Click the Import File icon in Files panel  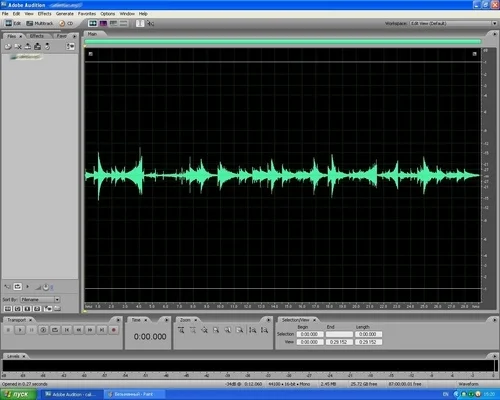tap(8, 47)
